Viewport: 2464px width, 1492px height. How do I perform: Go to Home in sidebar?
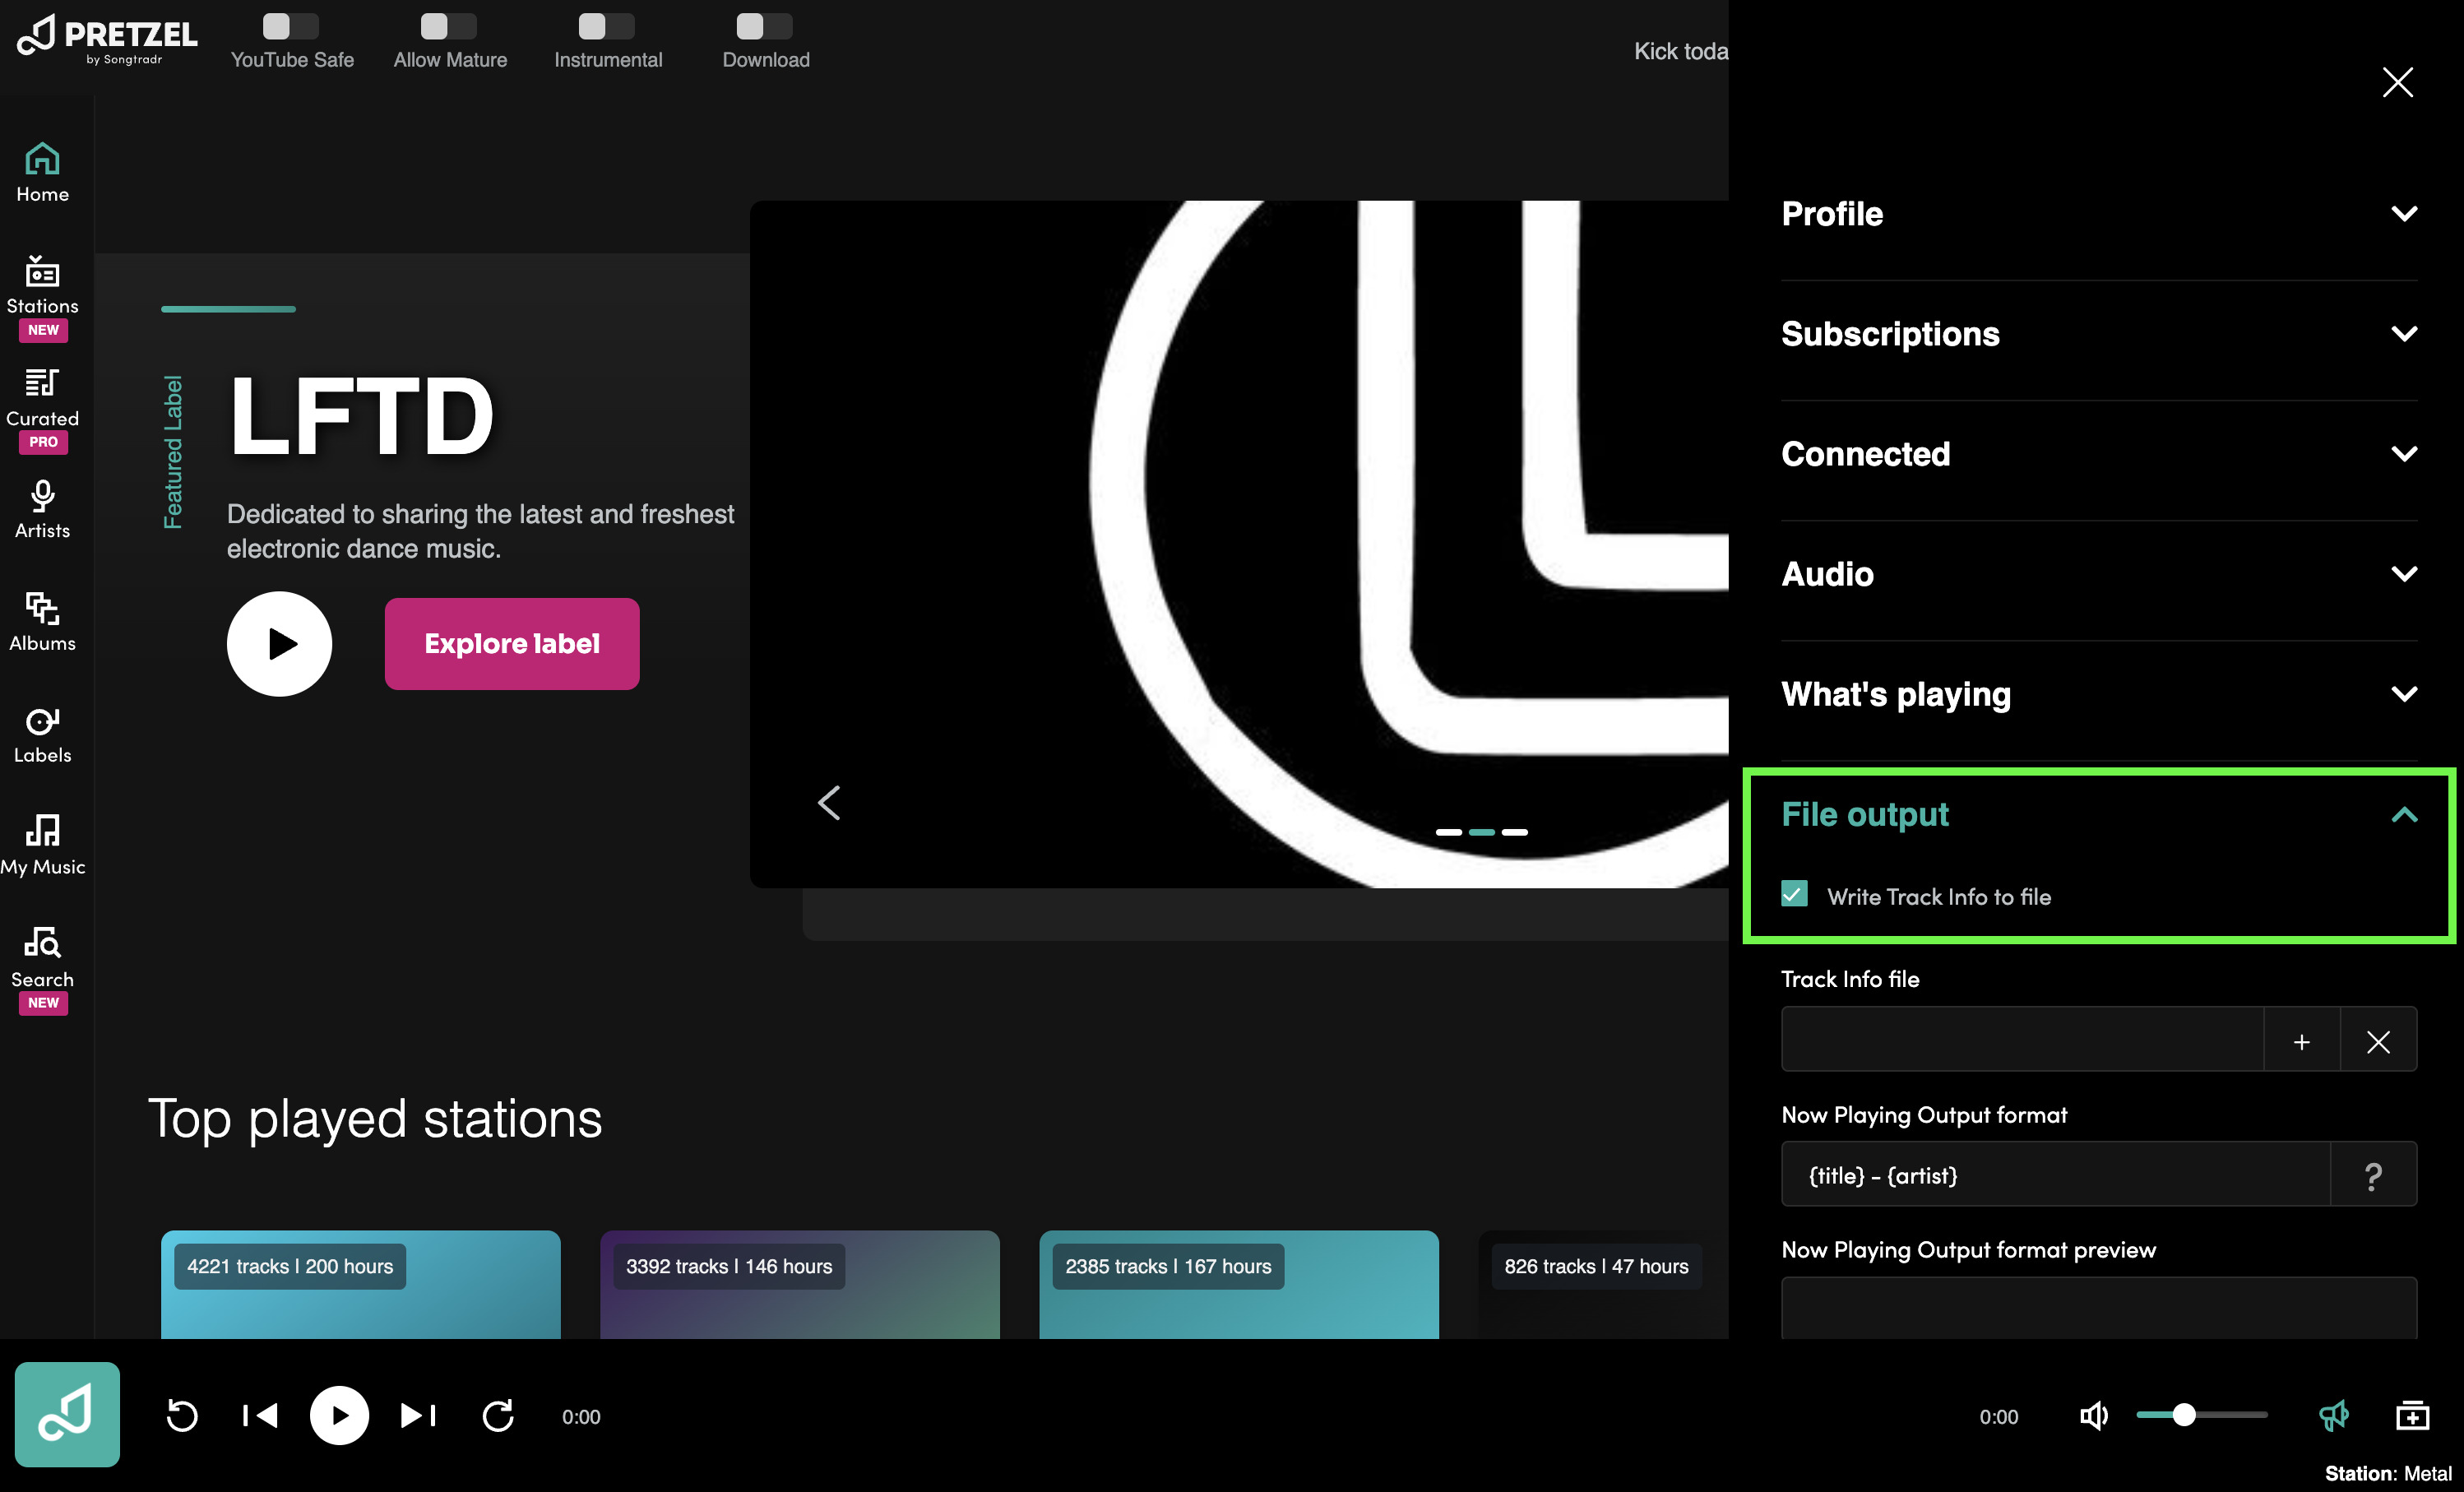click(42, 173)
